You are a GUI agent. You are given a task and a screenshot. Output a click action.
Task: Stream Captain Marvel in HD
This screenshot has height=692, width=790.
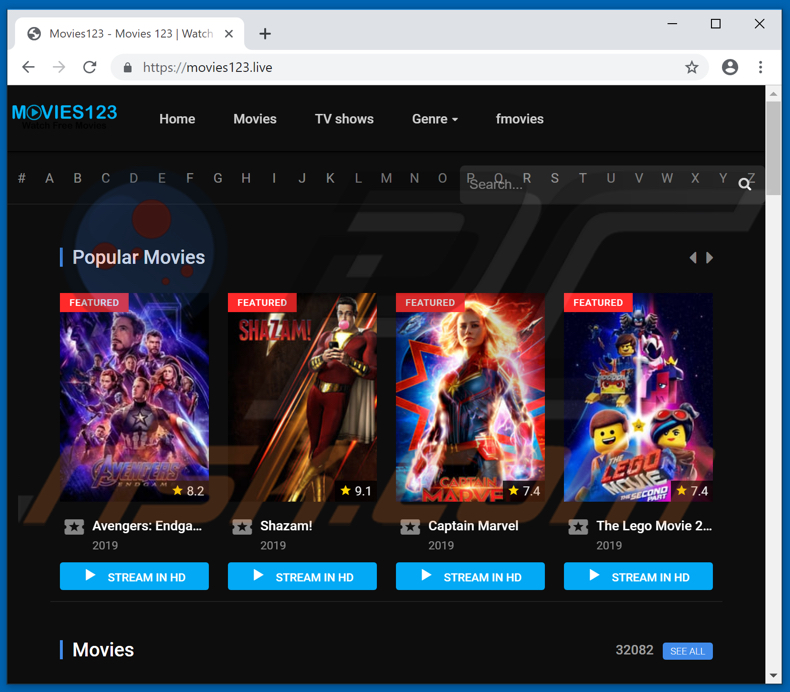(x=470, y=576)
